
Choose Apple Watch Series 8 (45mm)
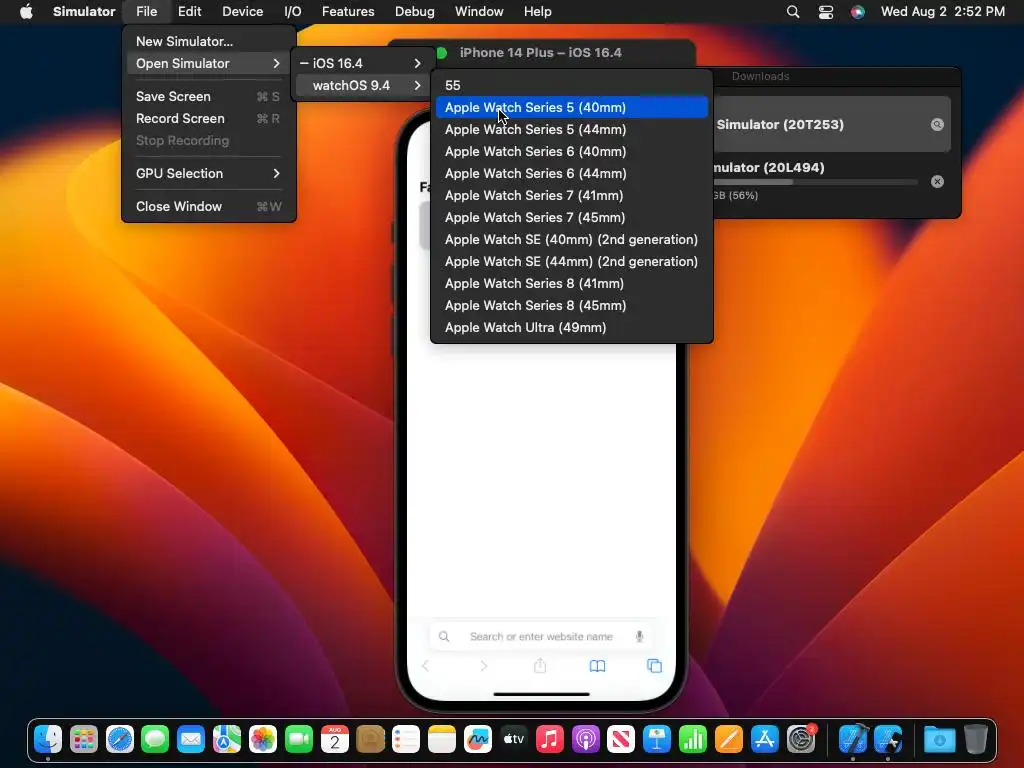pos(571,306)
